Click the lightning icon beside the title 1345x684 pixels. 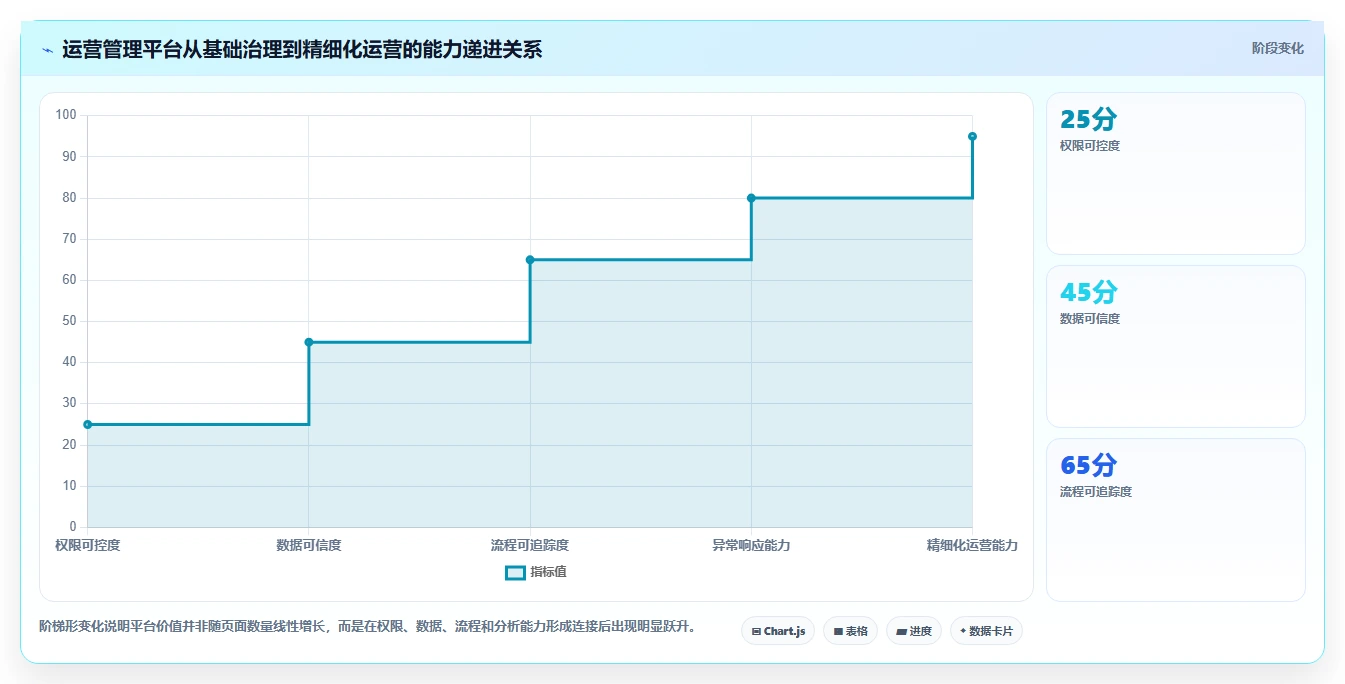(x=48, y=50)
